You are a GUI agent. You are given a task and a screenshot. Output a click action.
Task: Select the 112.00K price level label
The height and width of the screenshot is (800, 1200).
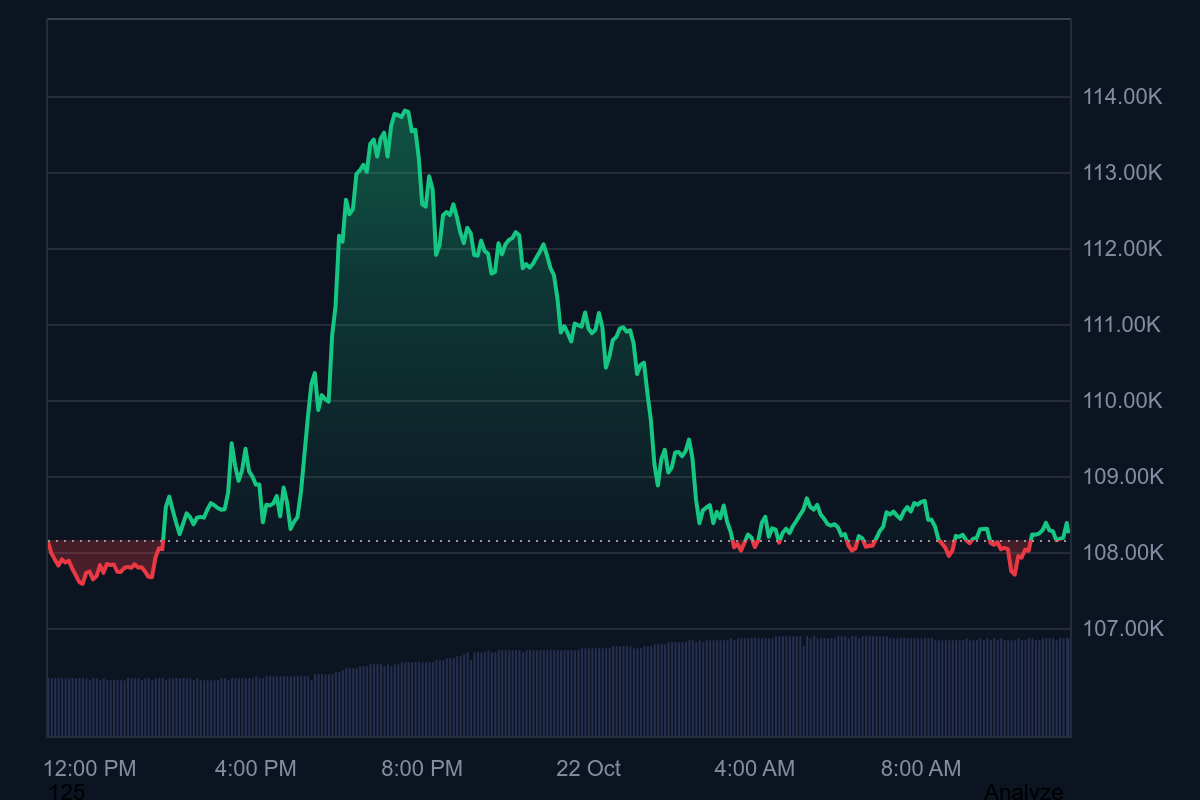tap(1122, 249)
